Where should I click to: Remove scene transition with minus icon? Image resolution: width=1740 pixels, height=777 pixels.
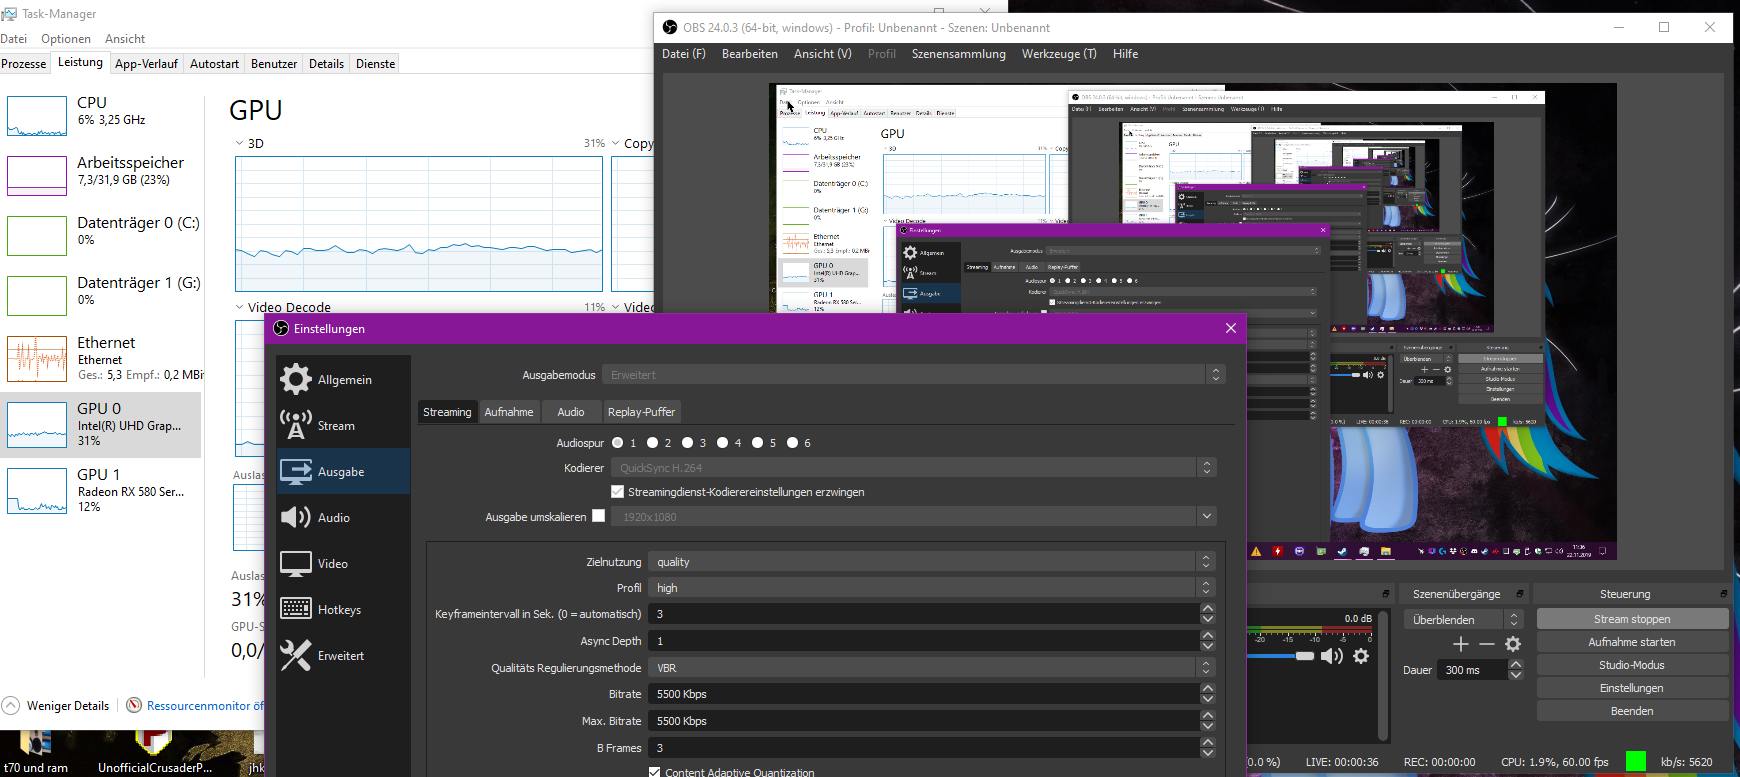coord(1487,644)
